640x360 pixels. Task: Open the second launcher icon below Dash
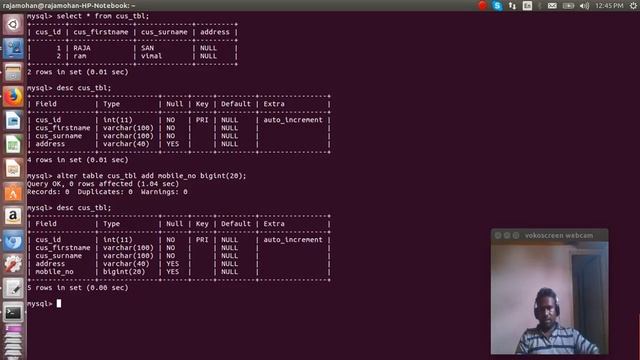click(x=13, y=49)
